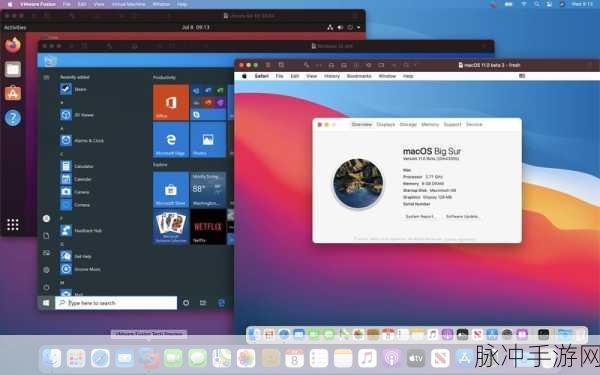Open Edge from the Windows taskbar
The width and height of the screenshot is (600, 375).
[221, 303]
